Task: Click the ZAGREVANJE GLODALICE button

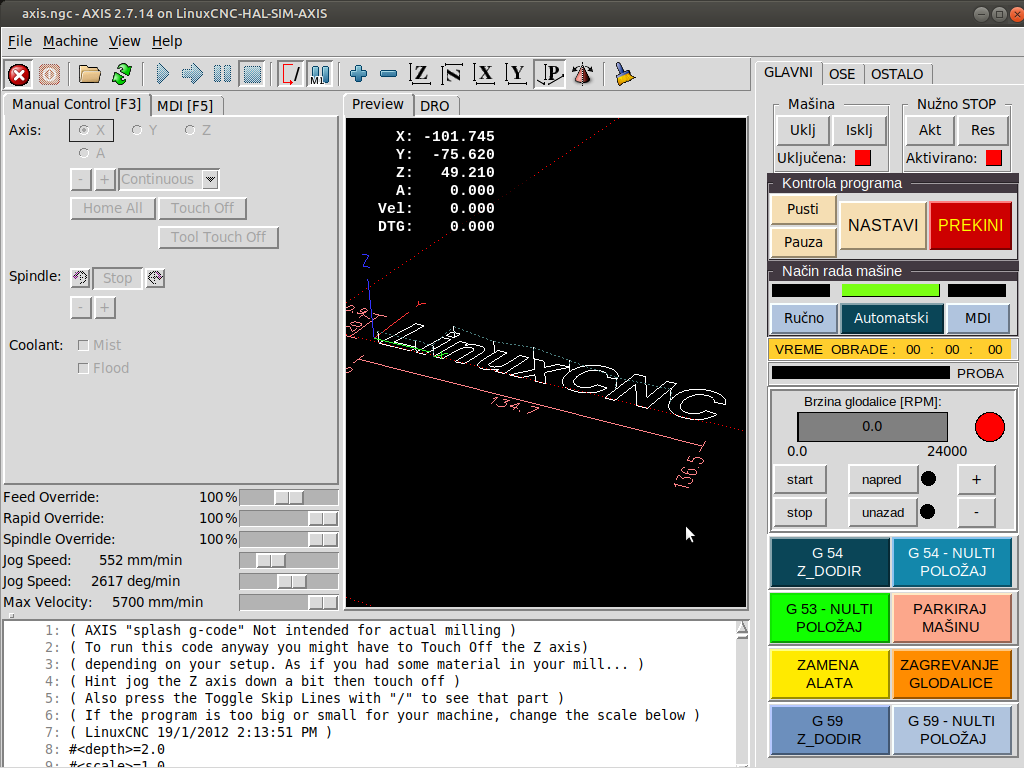Action: tap(951, 674)
